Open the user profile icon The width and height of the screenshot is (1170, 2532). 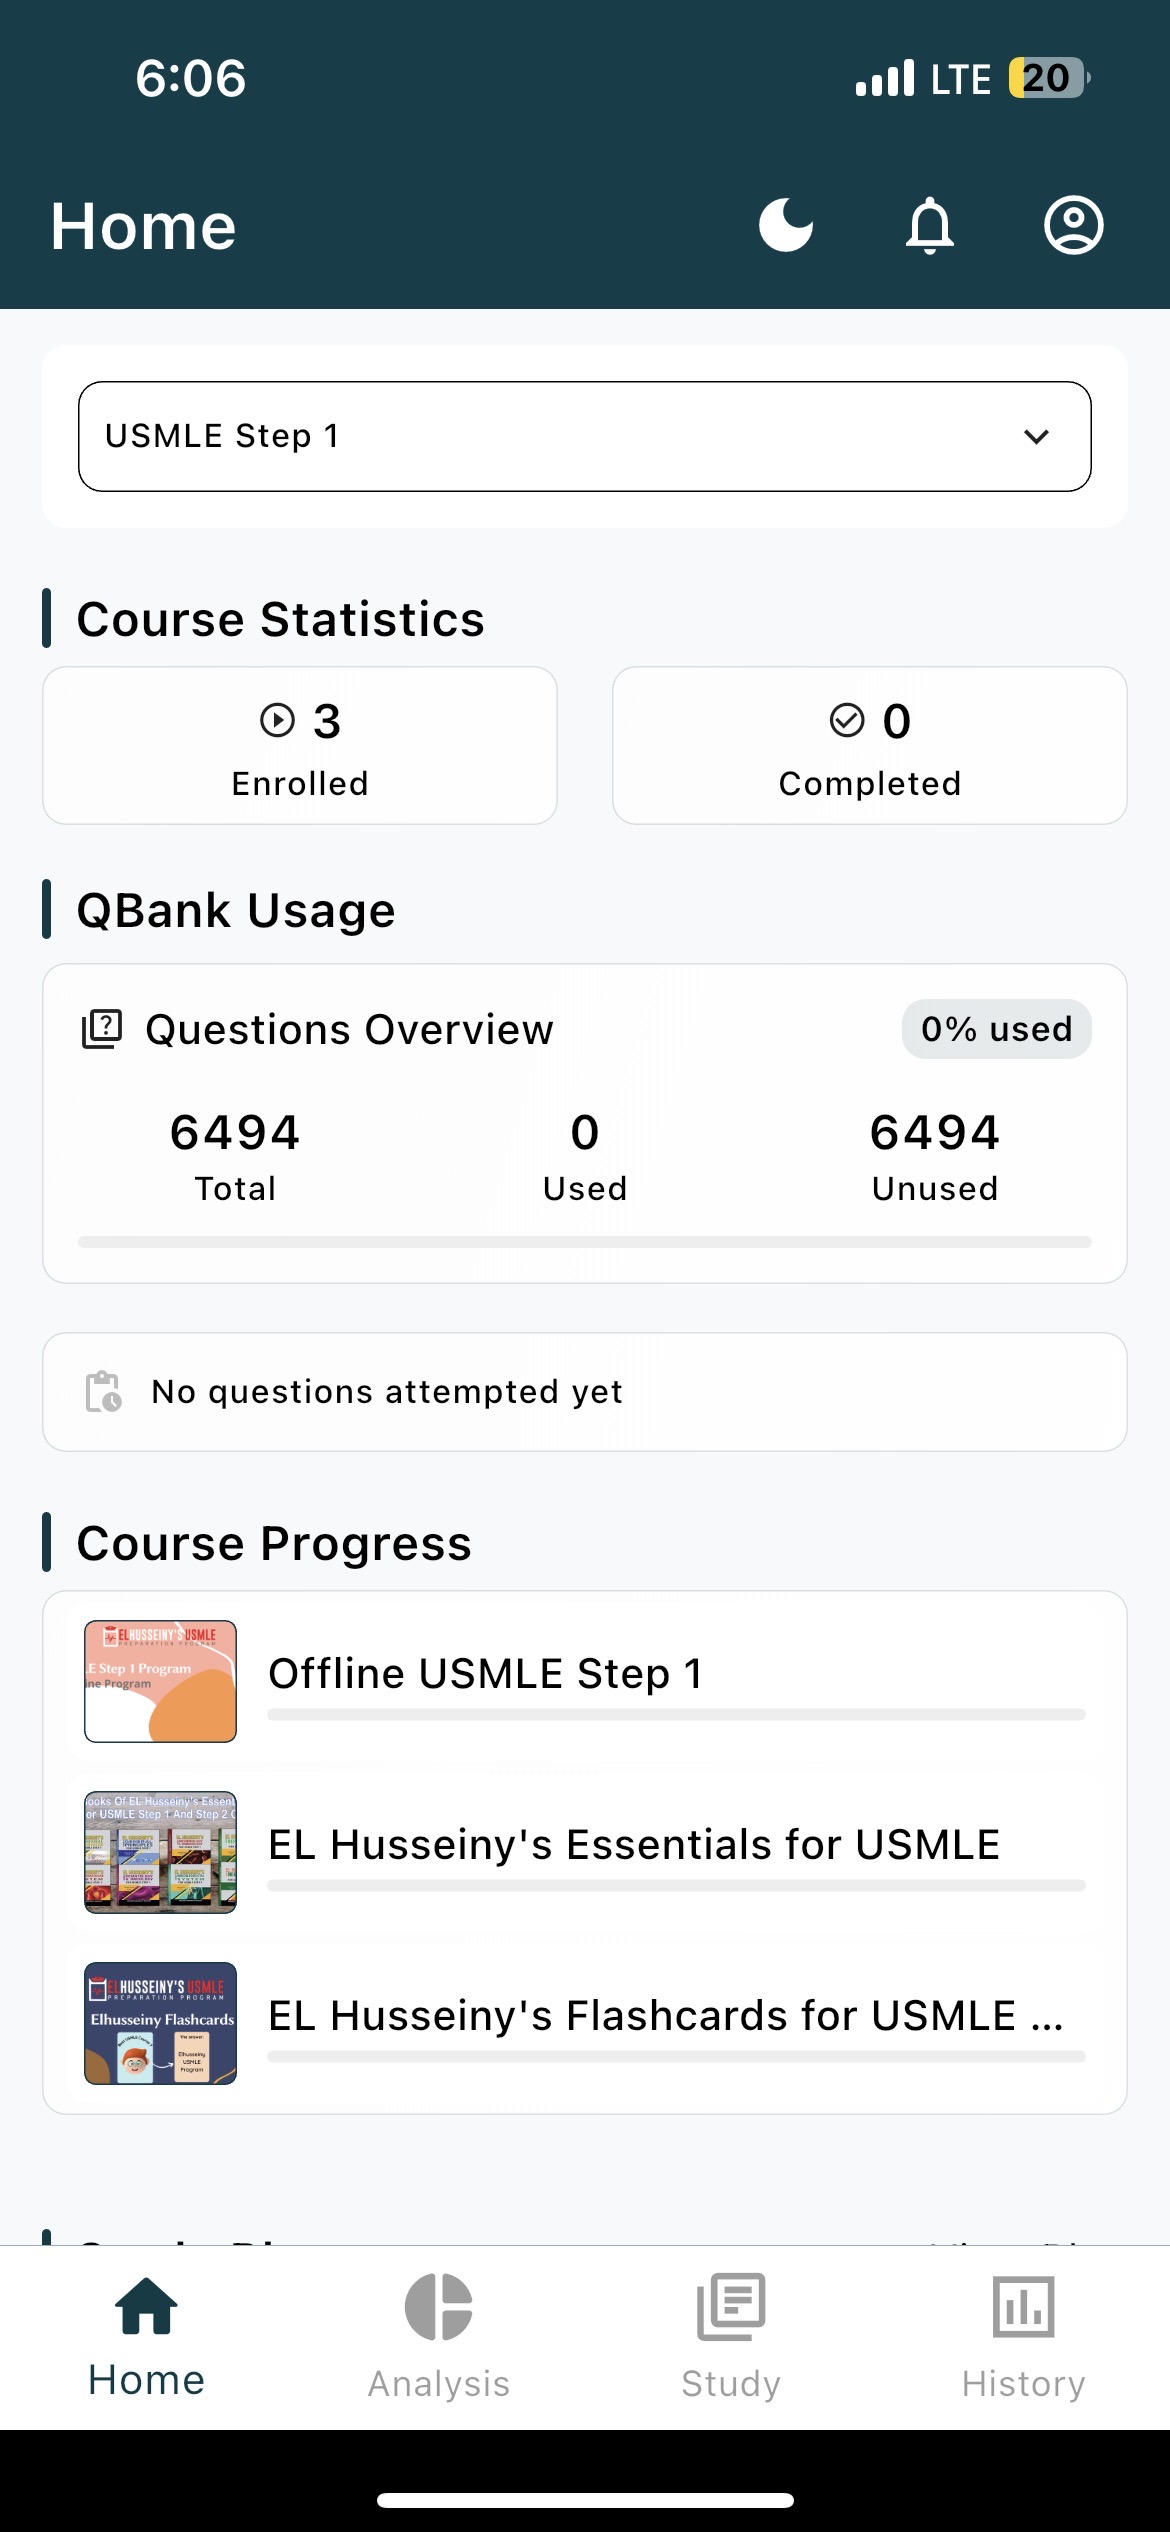1073,225
